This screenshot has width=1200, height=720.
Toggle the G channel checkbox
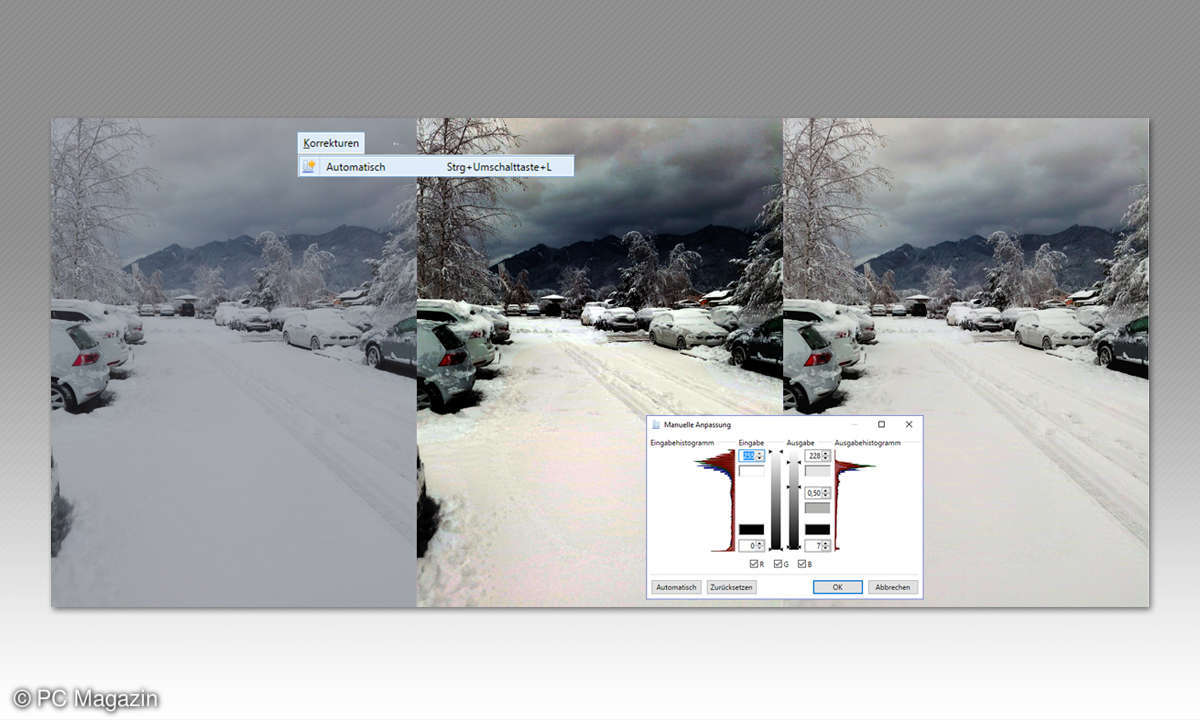tap(777, 565)
